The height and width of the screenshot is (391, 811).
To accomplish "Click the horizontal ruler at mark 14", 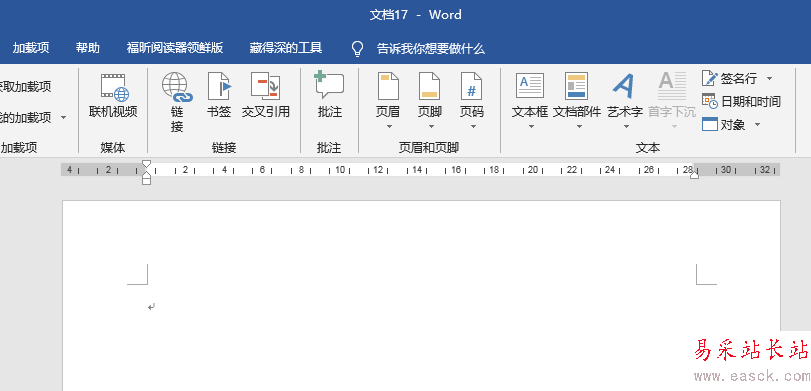I will coord(417,170).
